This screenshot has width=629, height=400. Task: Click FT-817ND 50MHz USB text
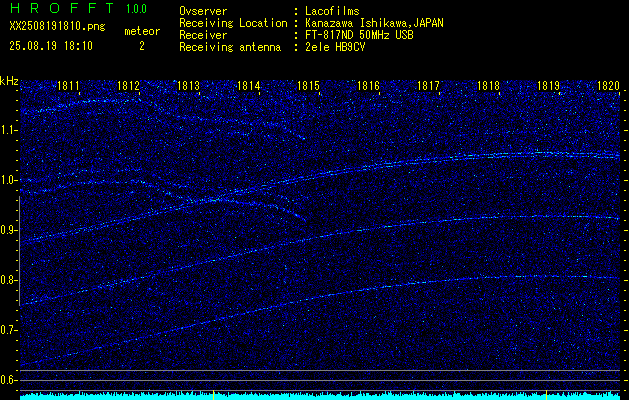coord(359,35)
